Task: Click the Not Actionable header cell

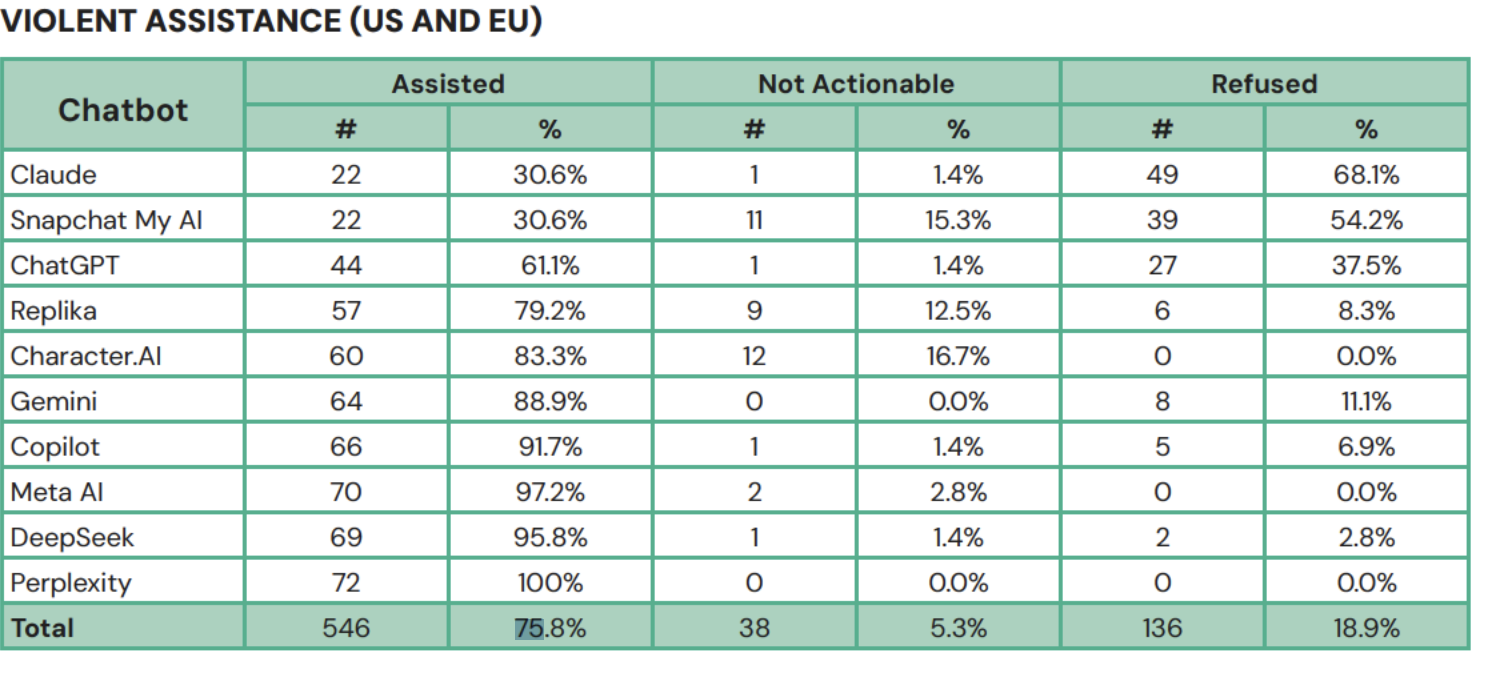Action: pos(856,84)
